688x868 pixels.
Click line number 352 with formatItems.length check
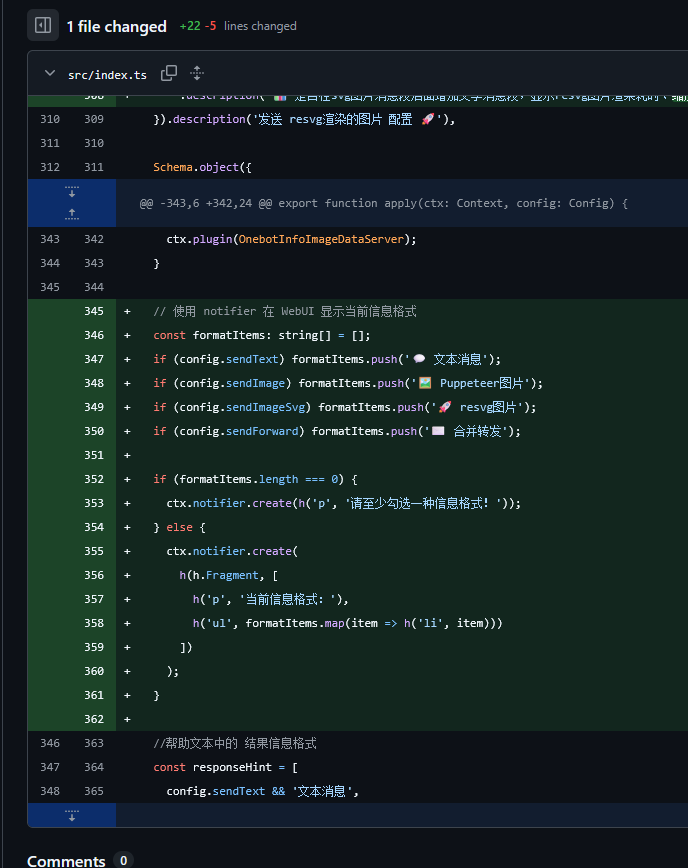[94, 479]
